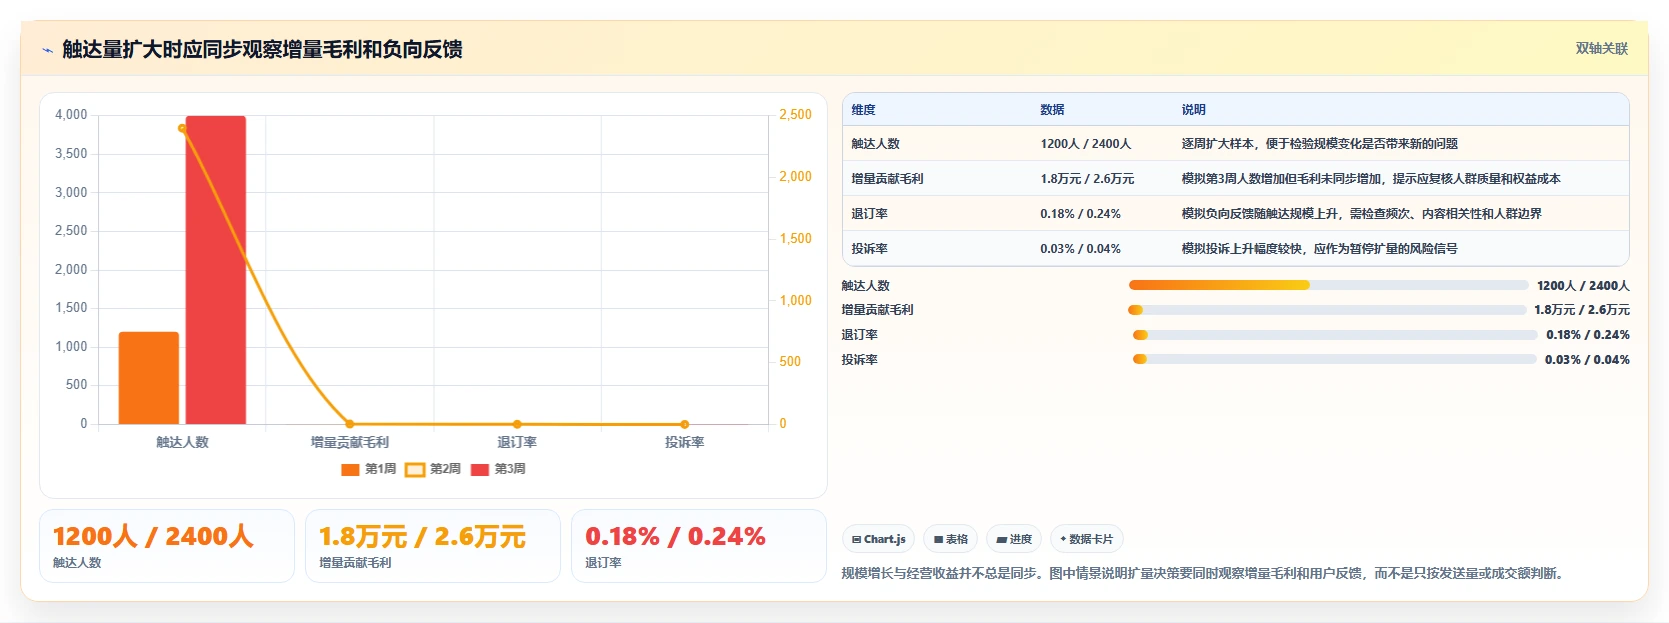Viewport: 1669px width, 623px height.
Task: Click the 触达人数 progress bar
Action: pos(1328,285)
